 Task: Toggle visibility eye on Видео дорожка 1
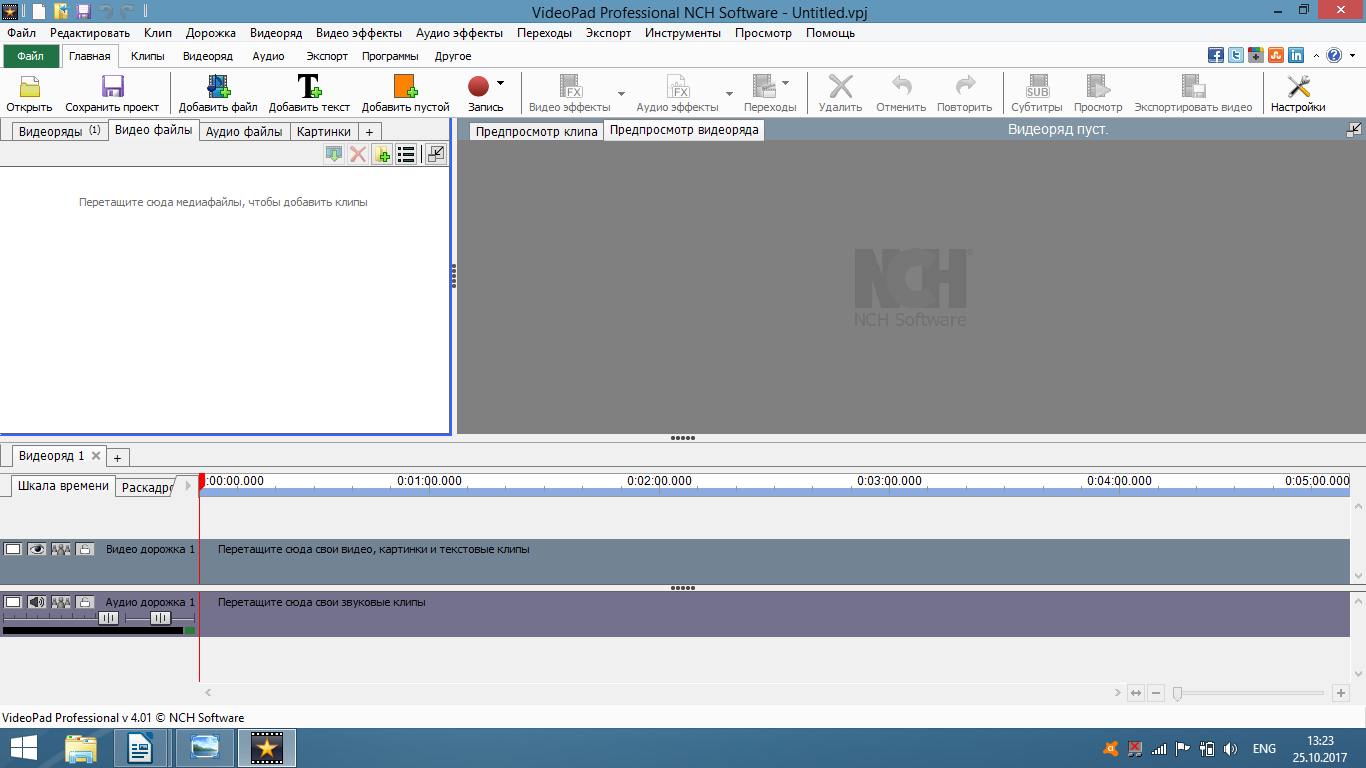(x=37, y=549)
